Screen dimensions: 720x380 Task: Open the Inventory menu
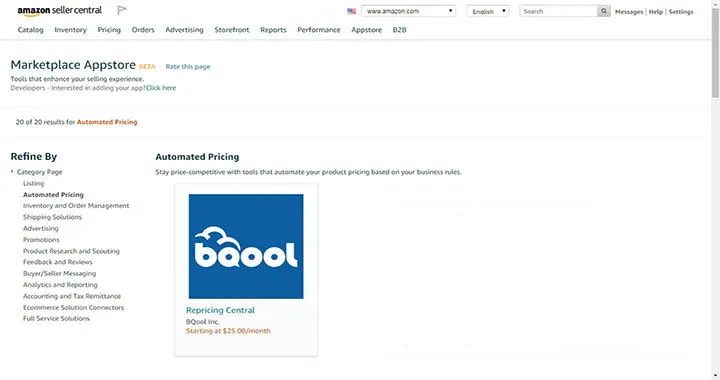pos(70,30)
